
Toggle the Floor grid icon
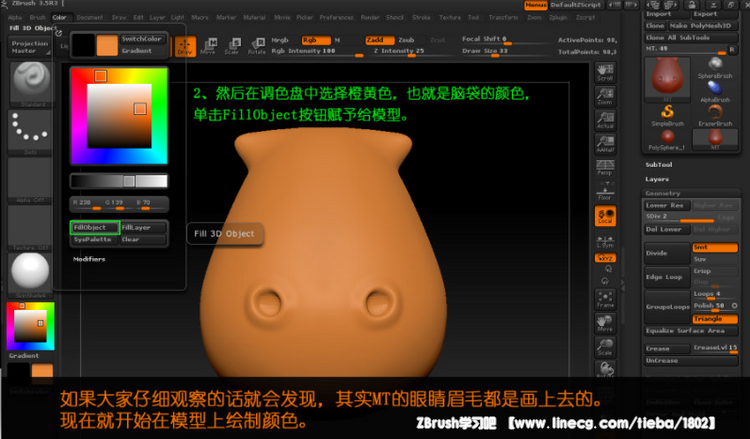[x=605, y=192]
